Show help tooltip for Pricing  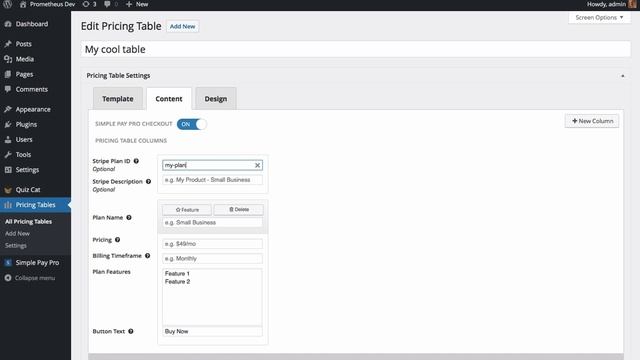(x=118, y=240)
